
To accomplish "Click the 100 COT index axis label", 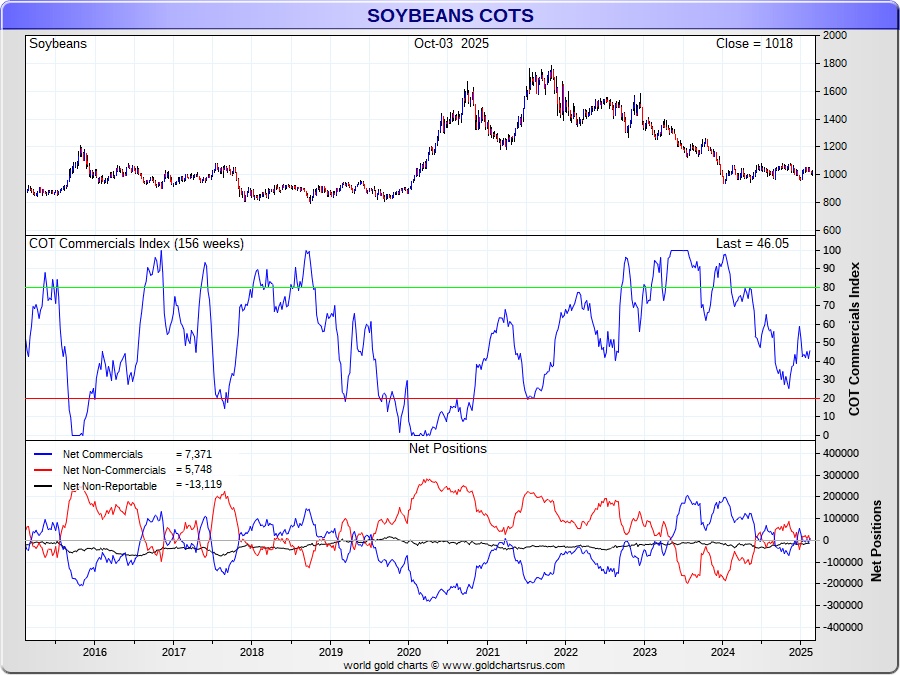I will pos(832,250).
